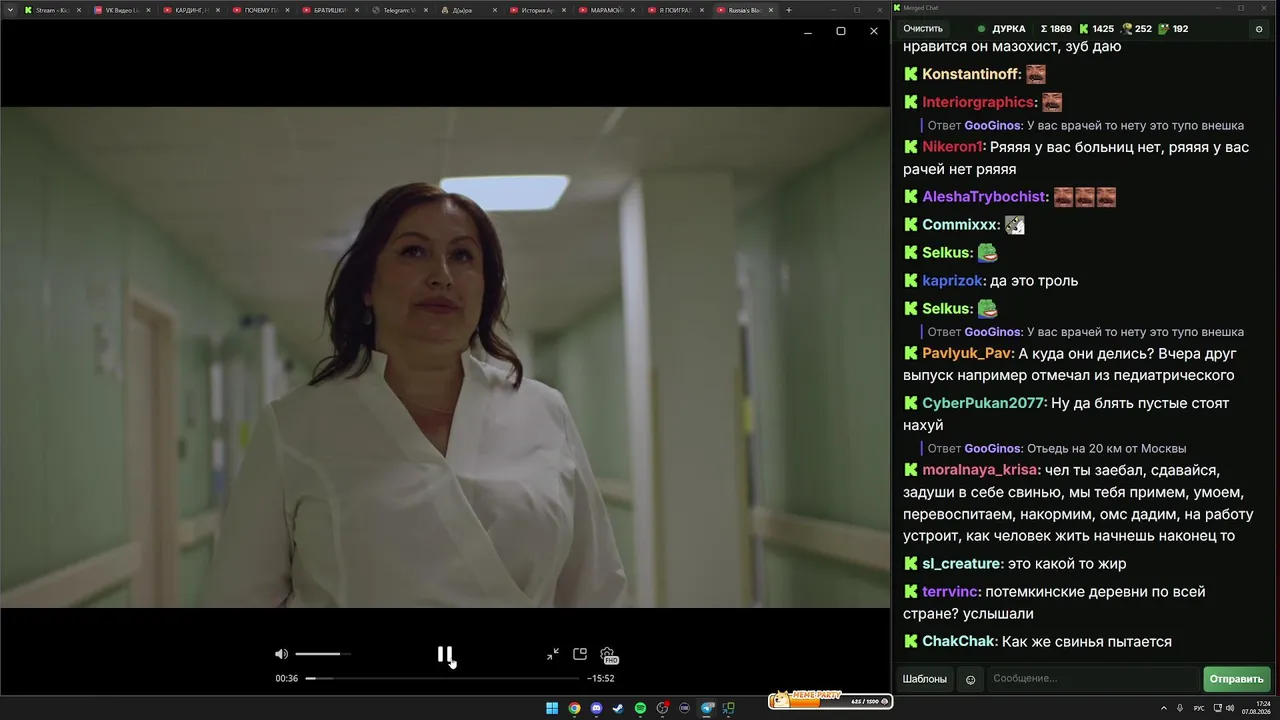Click the microphone tray icon
1280x720 pixels.
coord(1180,708)
